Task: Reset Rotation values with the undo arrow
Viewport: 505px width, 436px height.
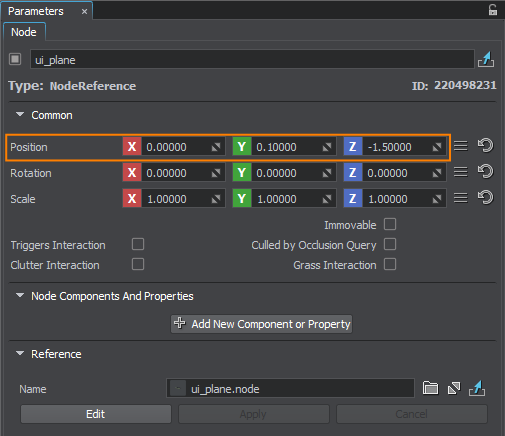Action: click(x=485, y=172)
